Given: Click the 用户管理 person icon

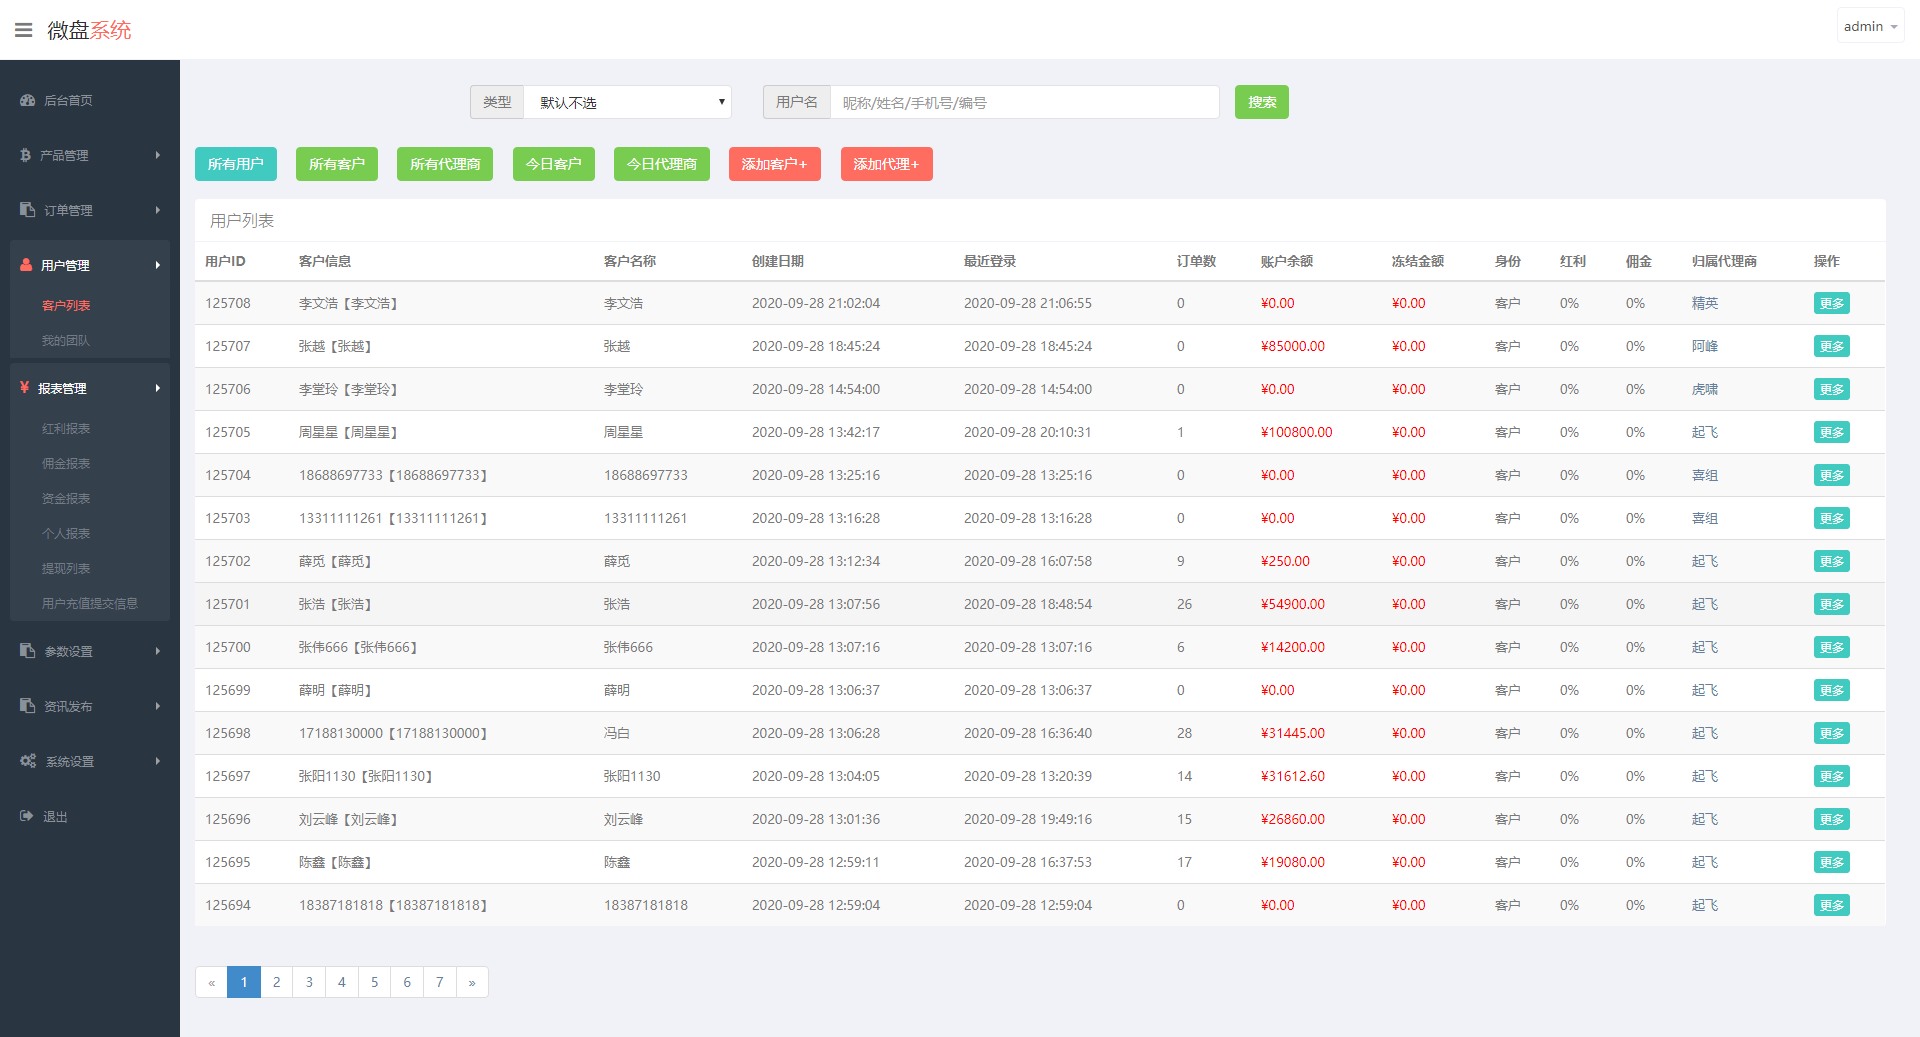Looking at the screenshot, I should 26,265.
